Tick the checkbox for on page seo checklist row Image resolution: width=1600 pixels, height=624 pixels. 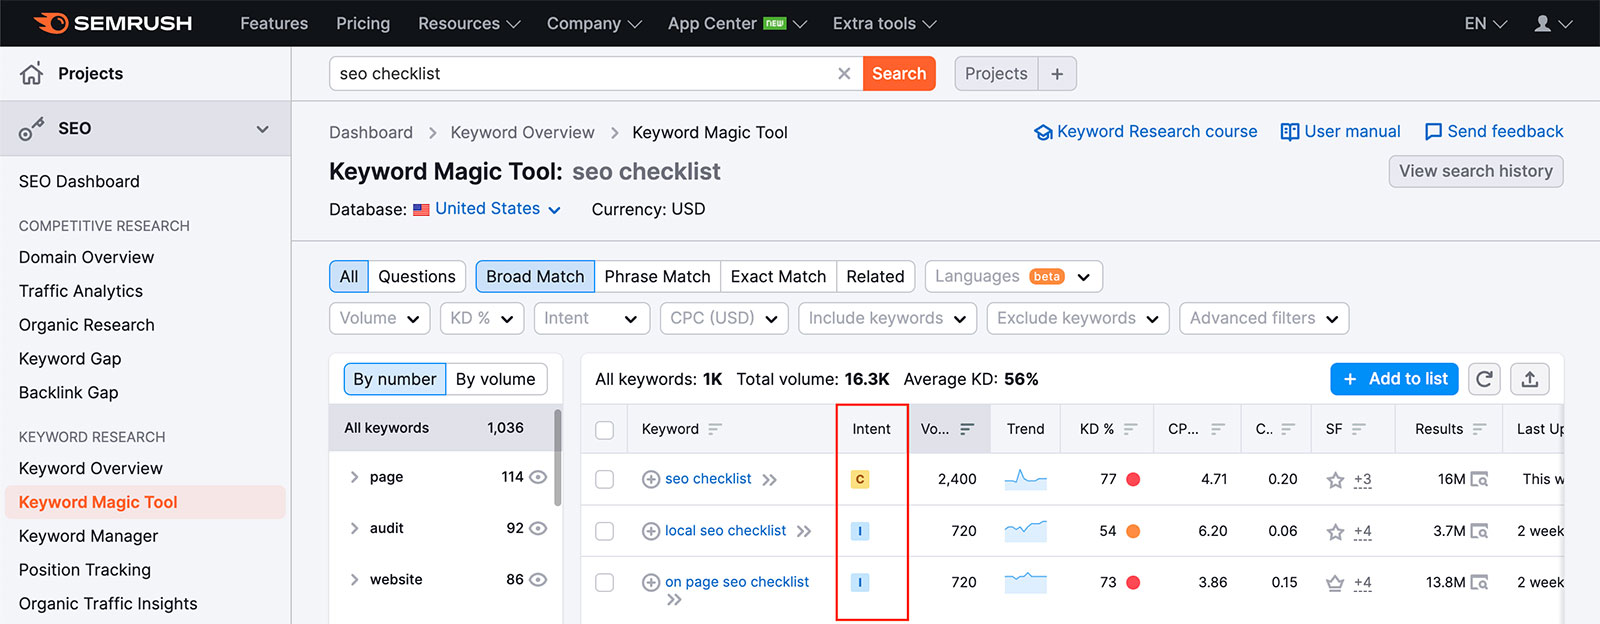604,582
